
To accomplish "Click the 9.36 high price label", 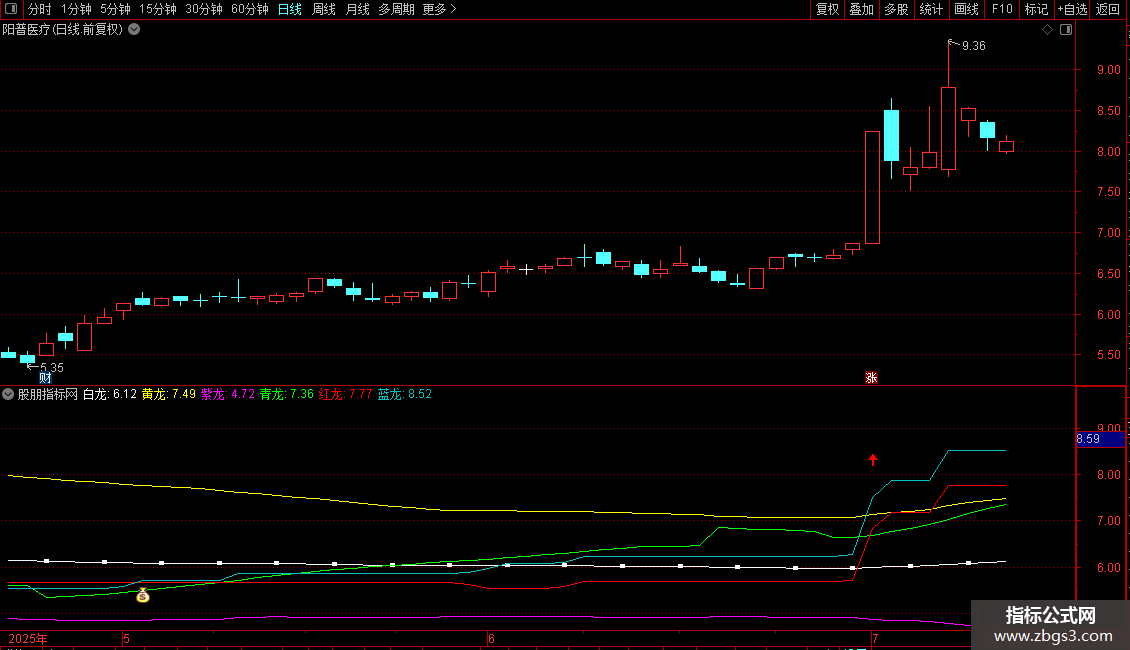I will click(974, 46).
